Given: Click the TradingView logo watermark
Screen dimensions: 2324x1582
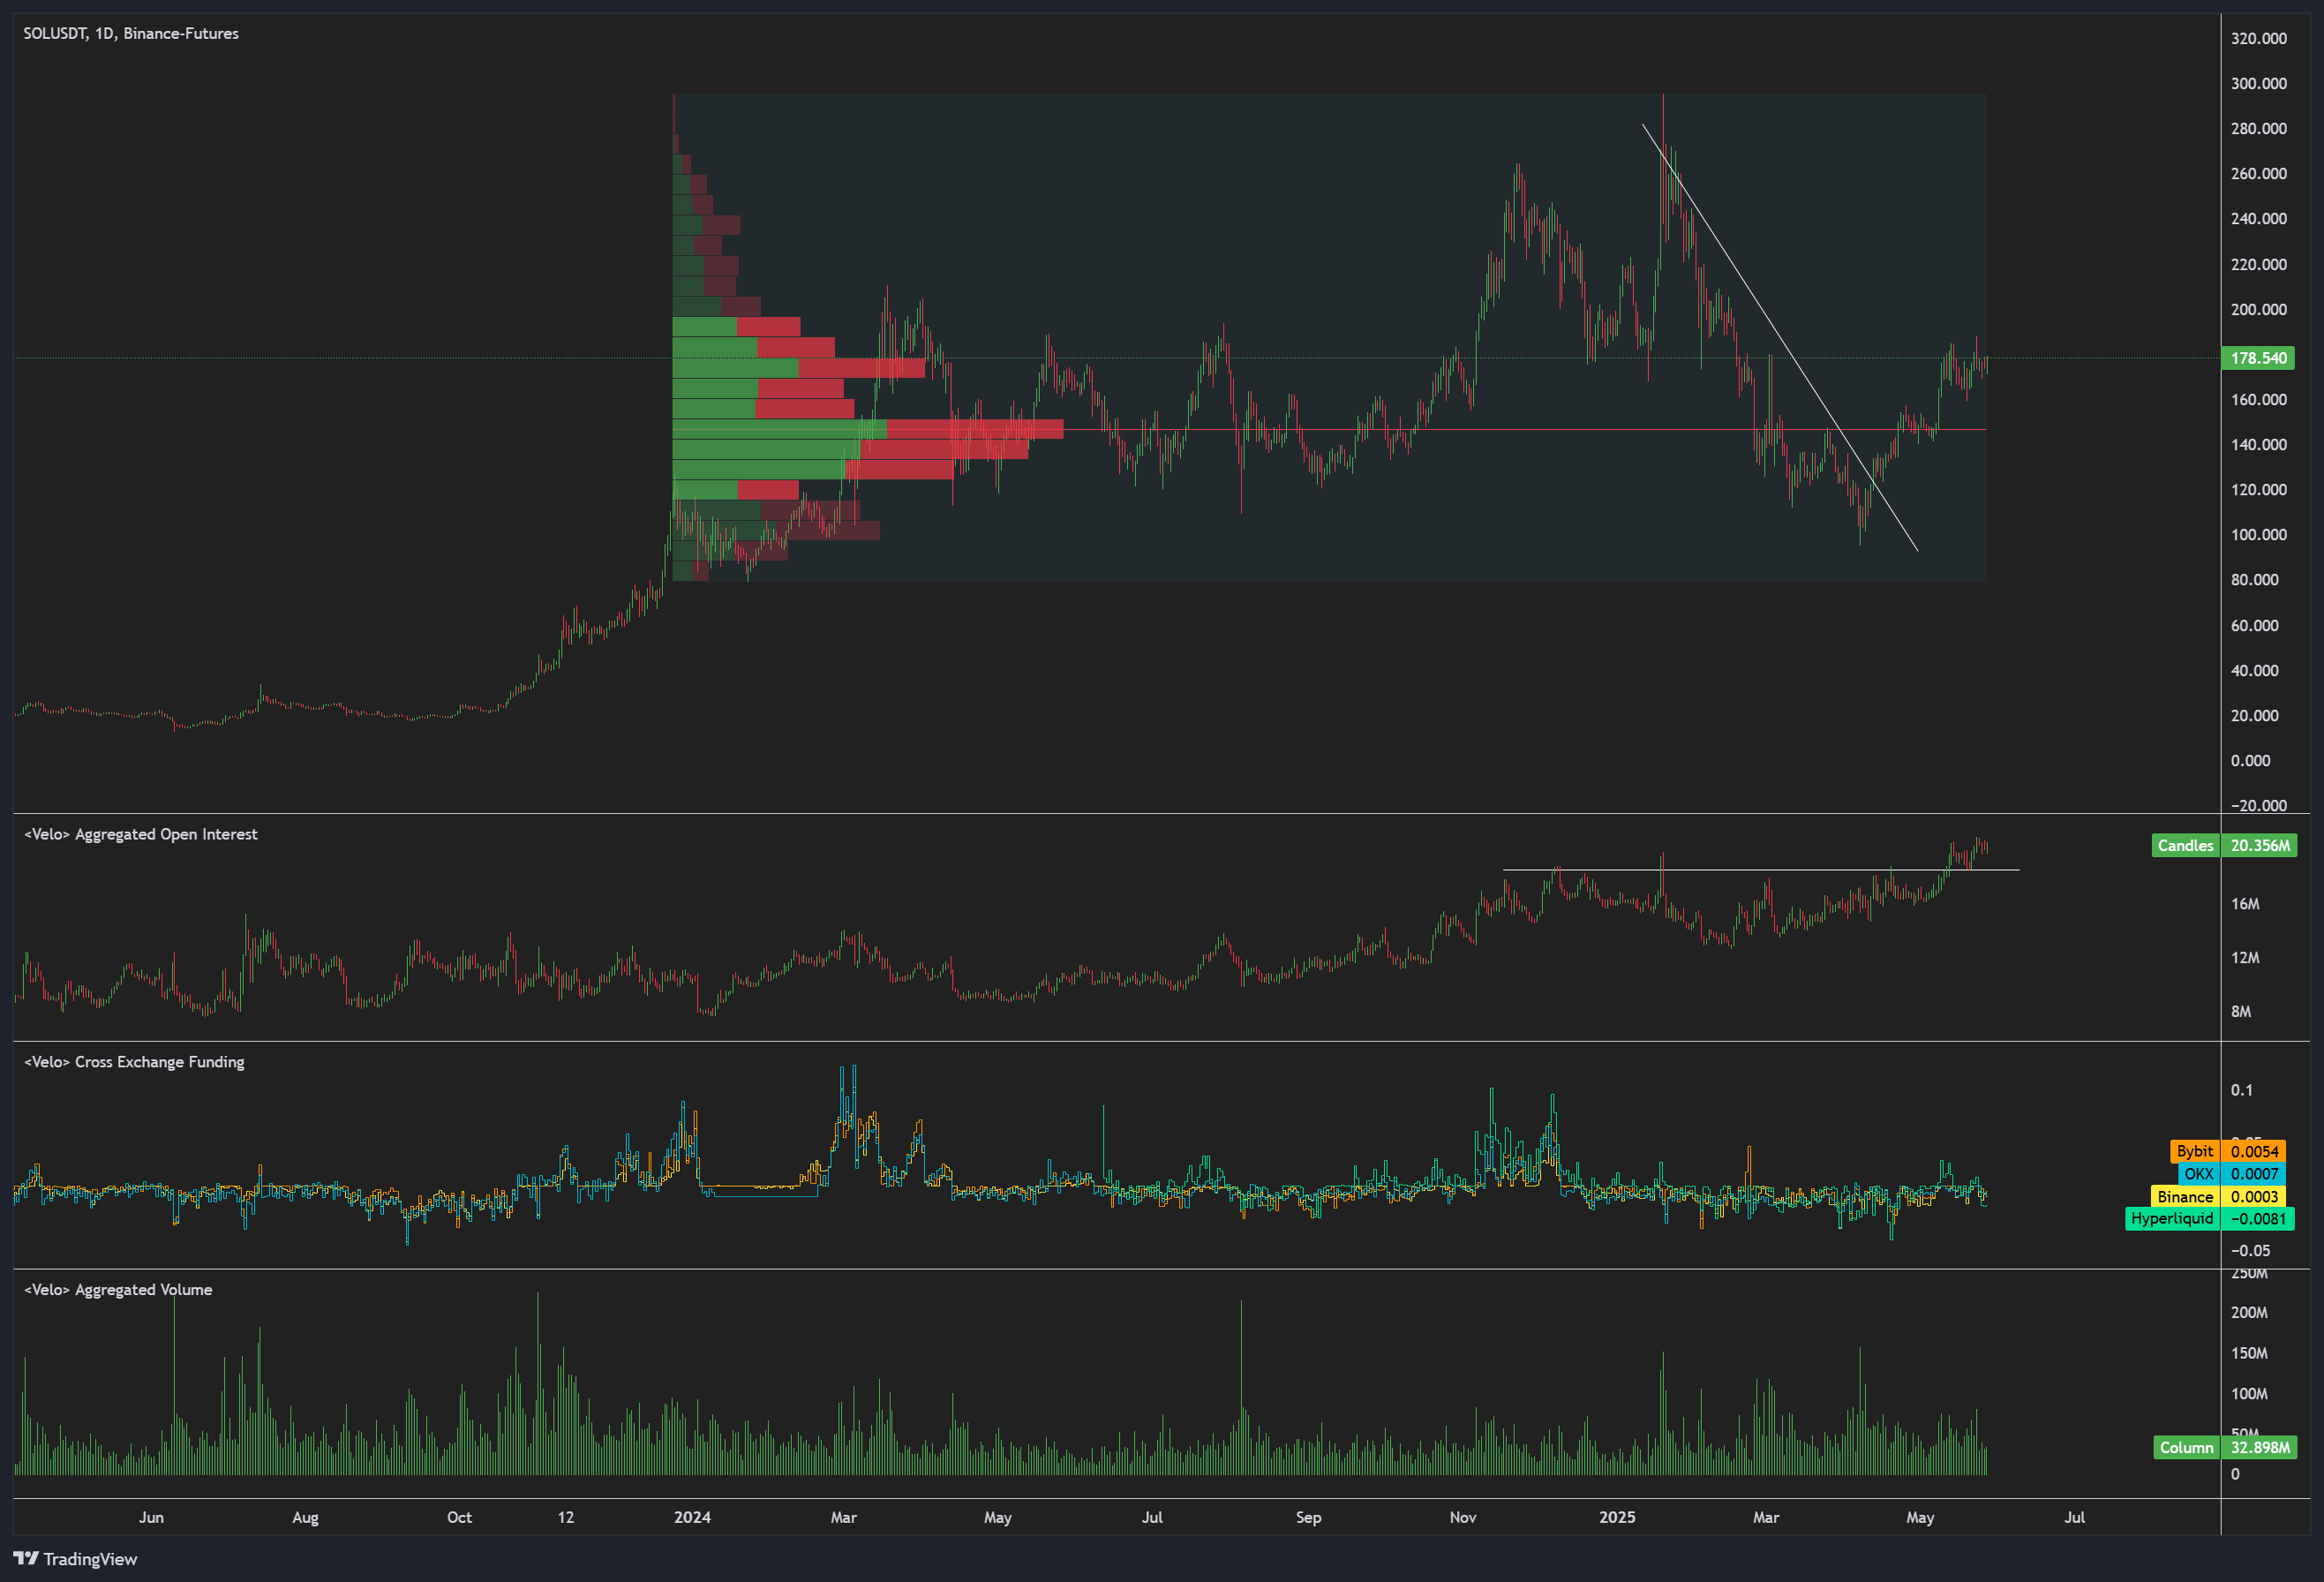Looking at the screenshot, I should pos(75,1559).
